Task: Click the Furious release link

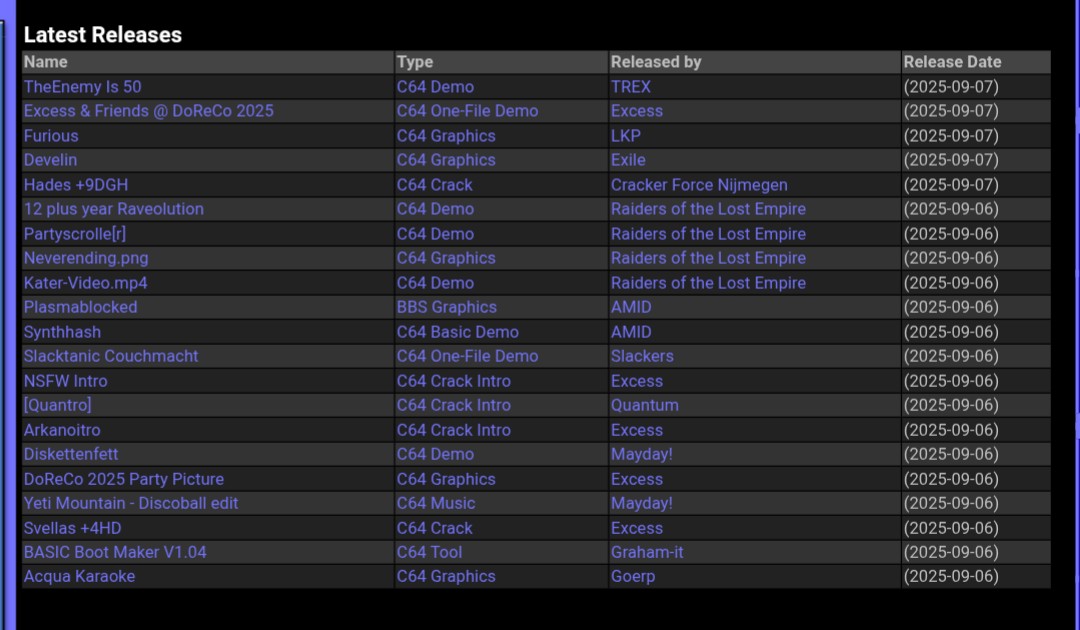Action: (x=51, y=136)
